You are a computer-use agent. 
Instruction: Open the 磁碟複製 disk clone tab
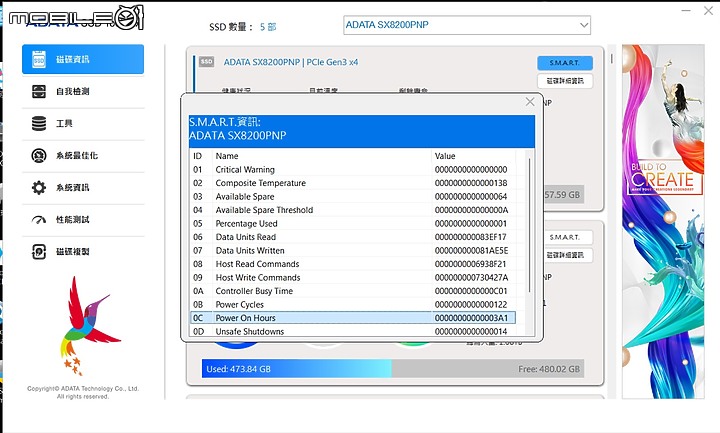83,252
